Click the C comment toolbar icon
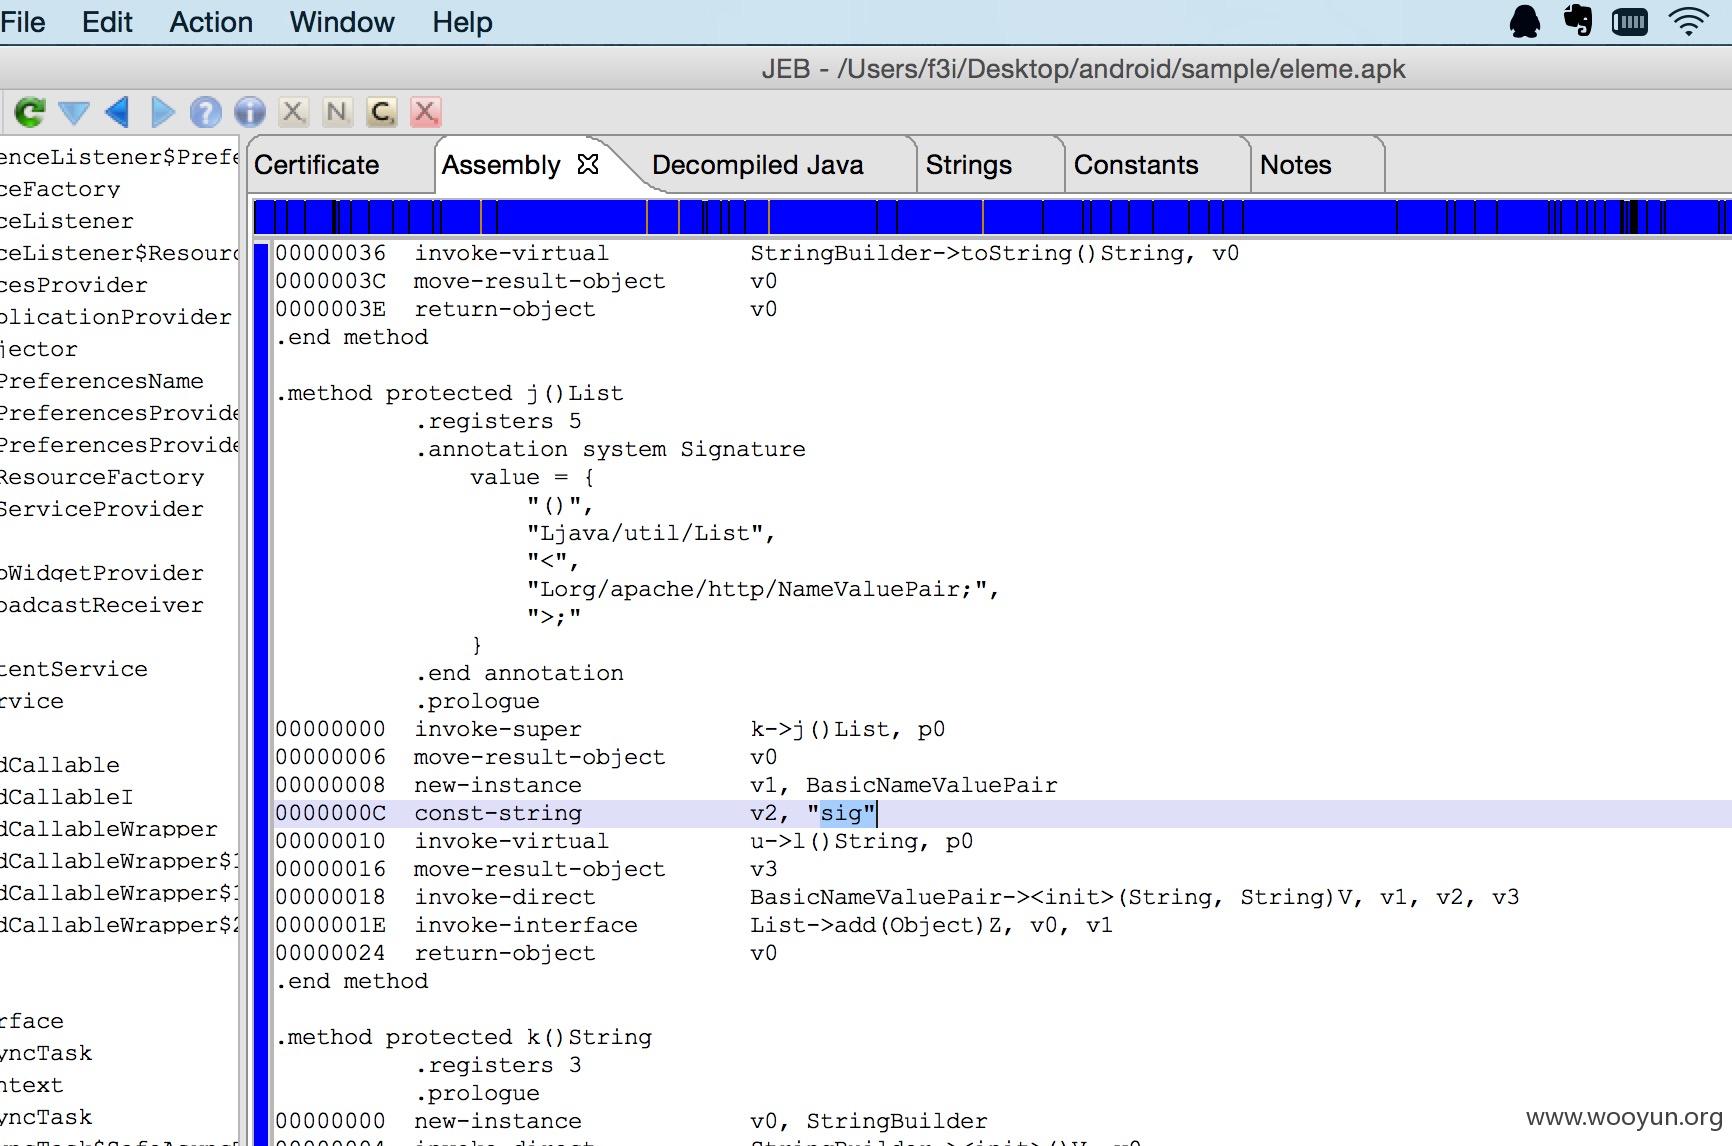The width and height of the screenshot is (1732, 1146). pyautogui.click(x=381, y=112)
